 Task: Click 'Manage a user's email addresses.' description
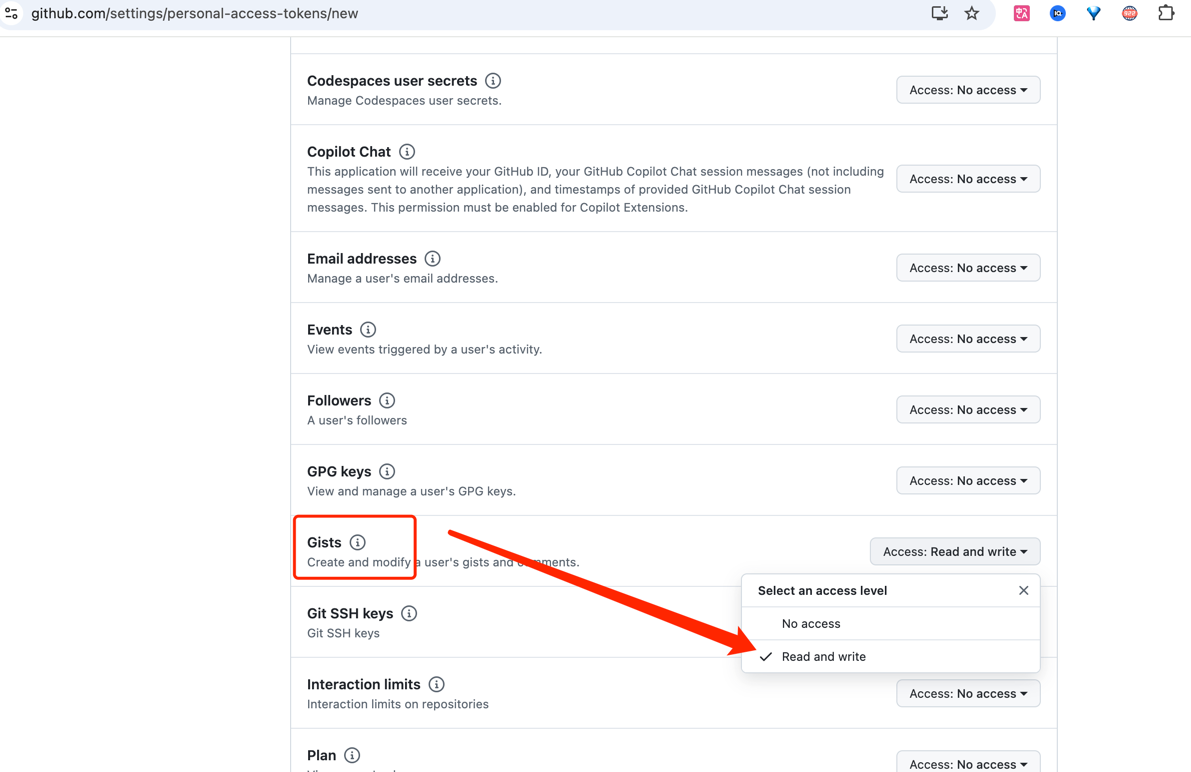403,278
